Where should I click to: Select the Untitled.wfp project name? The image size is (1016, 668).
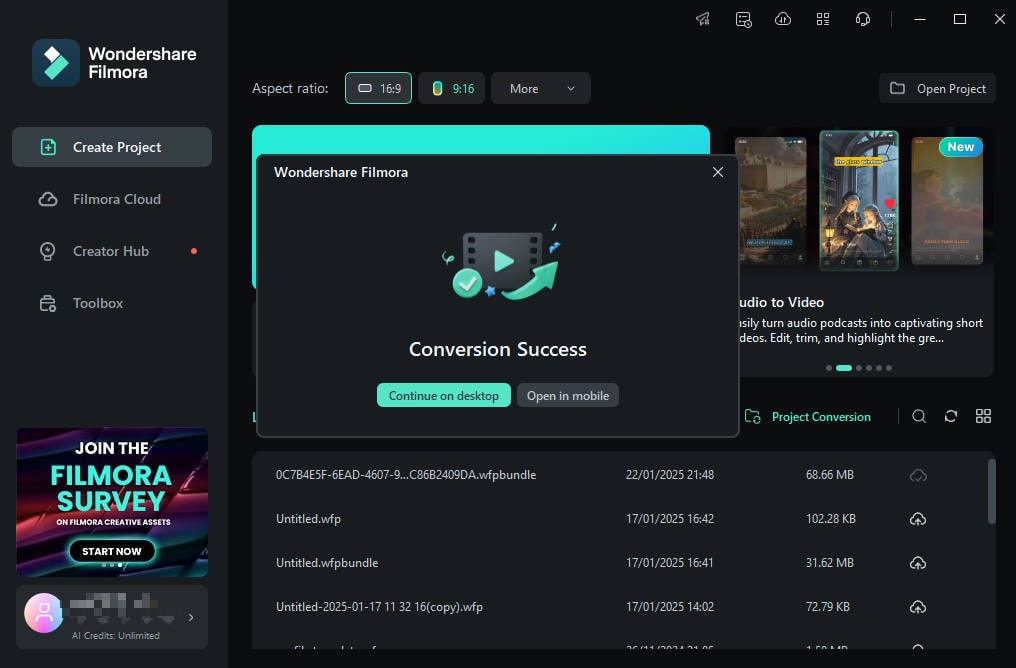(x=308, y=519)
